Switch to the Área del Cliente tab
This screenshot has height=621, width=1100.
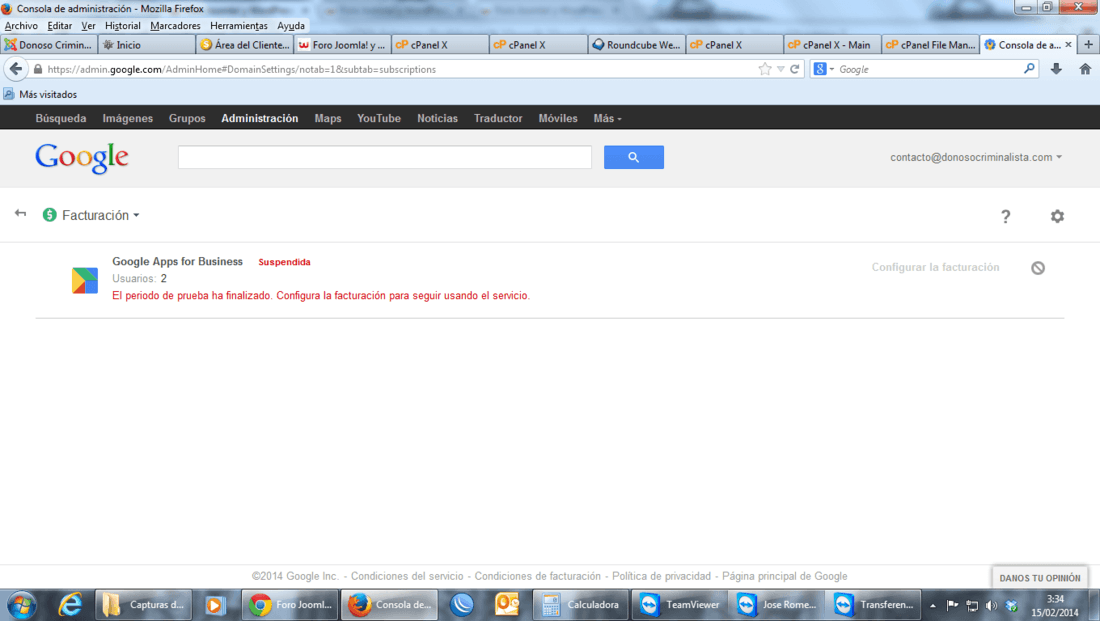[x=245, y=44]
